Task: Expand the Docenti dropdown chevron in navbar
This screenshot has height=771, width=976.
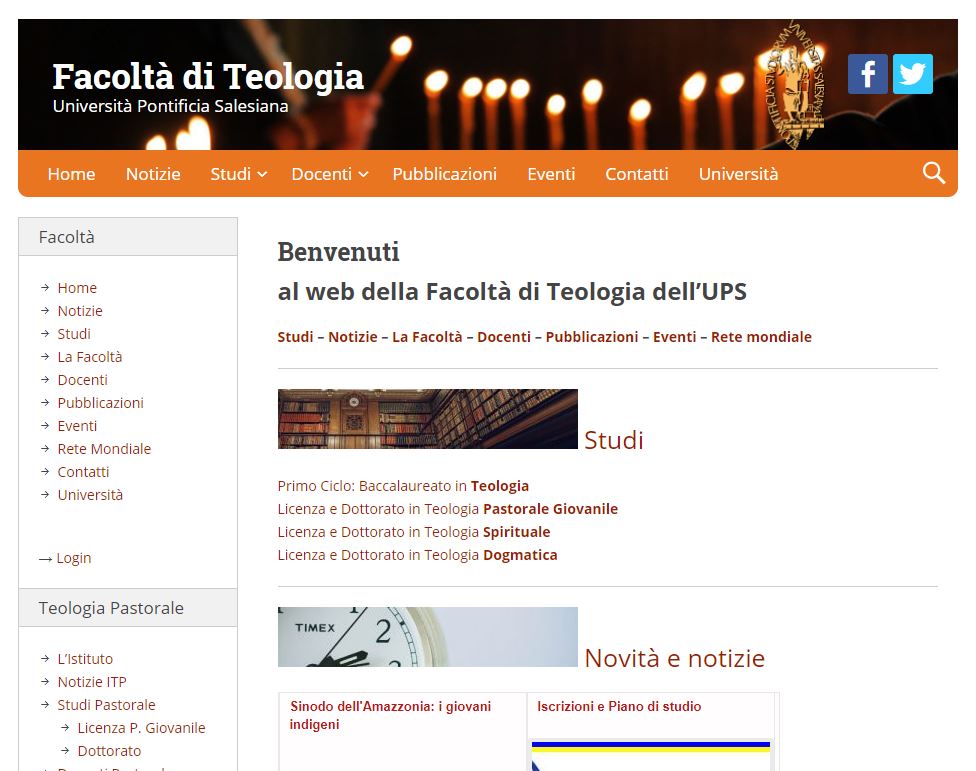Action: coord(364,174)
